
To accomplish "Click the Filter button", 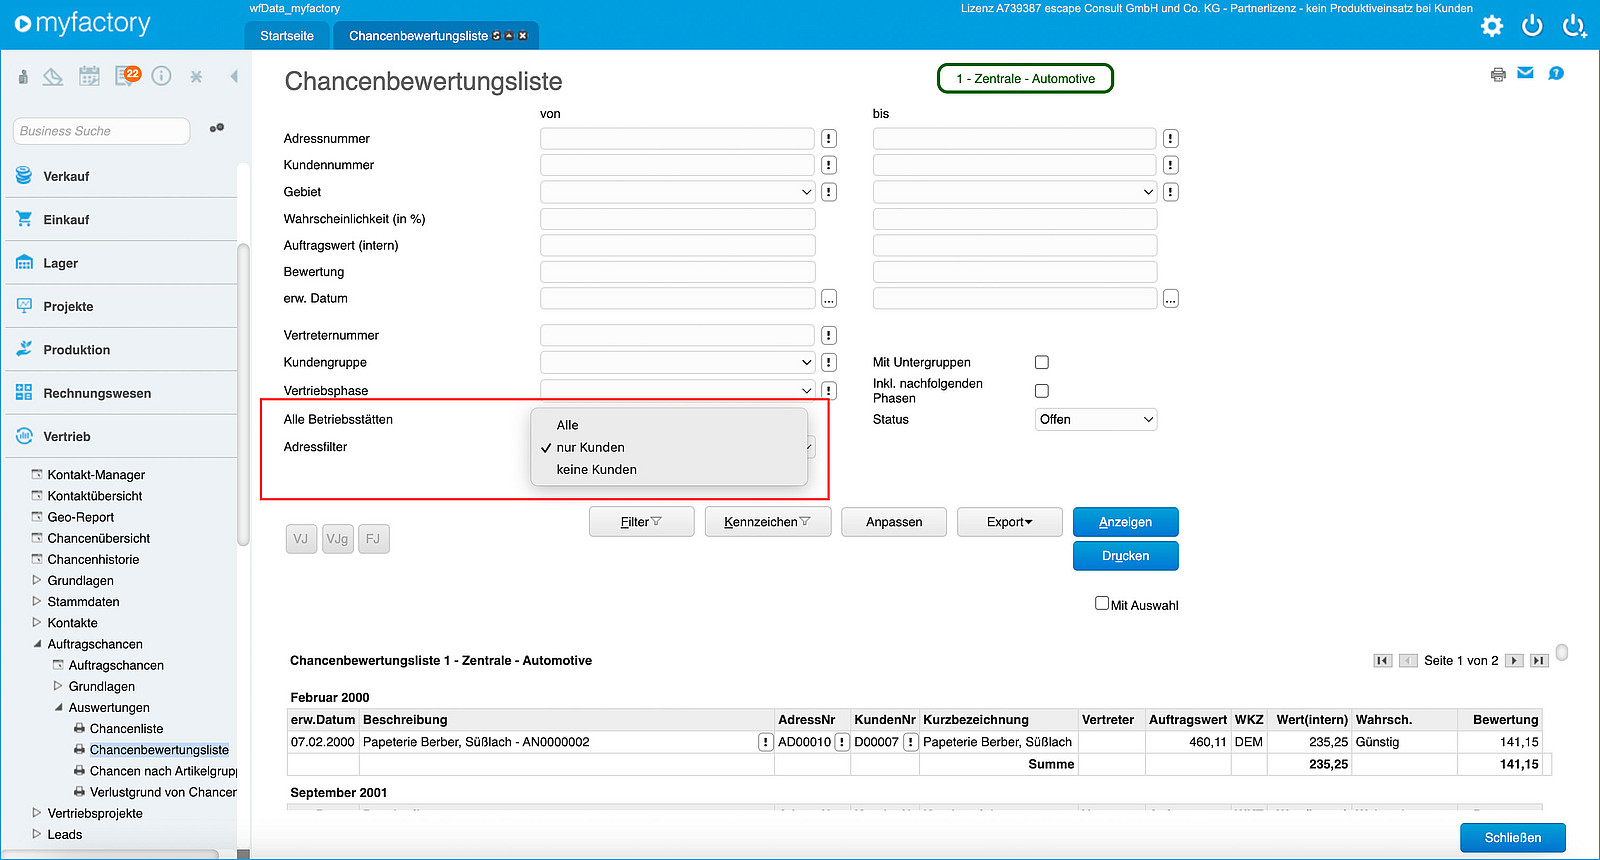I will [642, 522].
